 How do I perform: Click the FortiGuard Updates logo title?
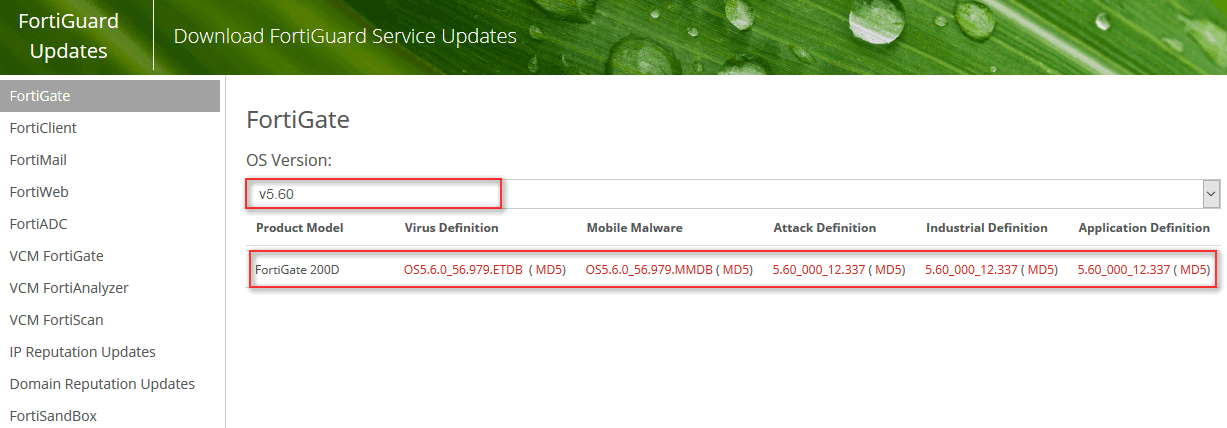coord(69,36)
